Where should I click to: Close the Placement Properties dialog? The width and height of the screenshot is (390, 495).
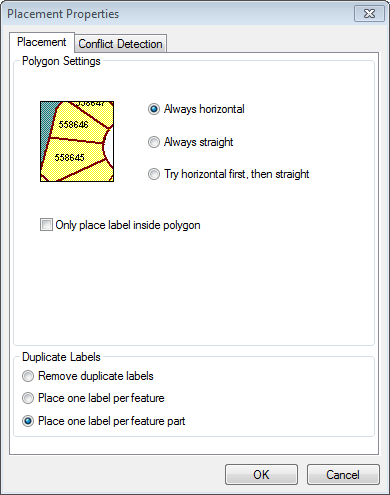click(369, 14)
